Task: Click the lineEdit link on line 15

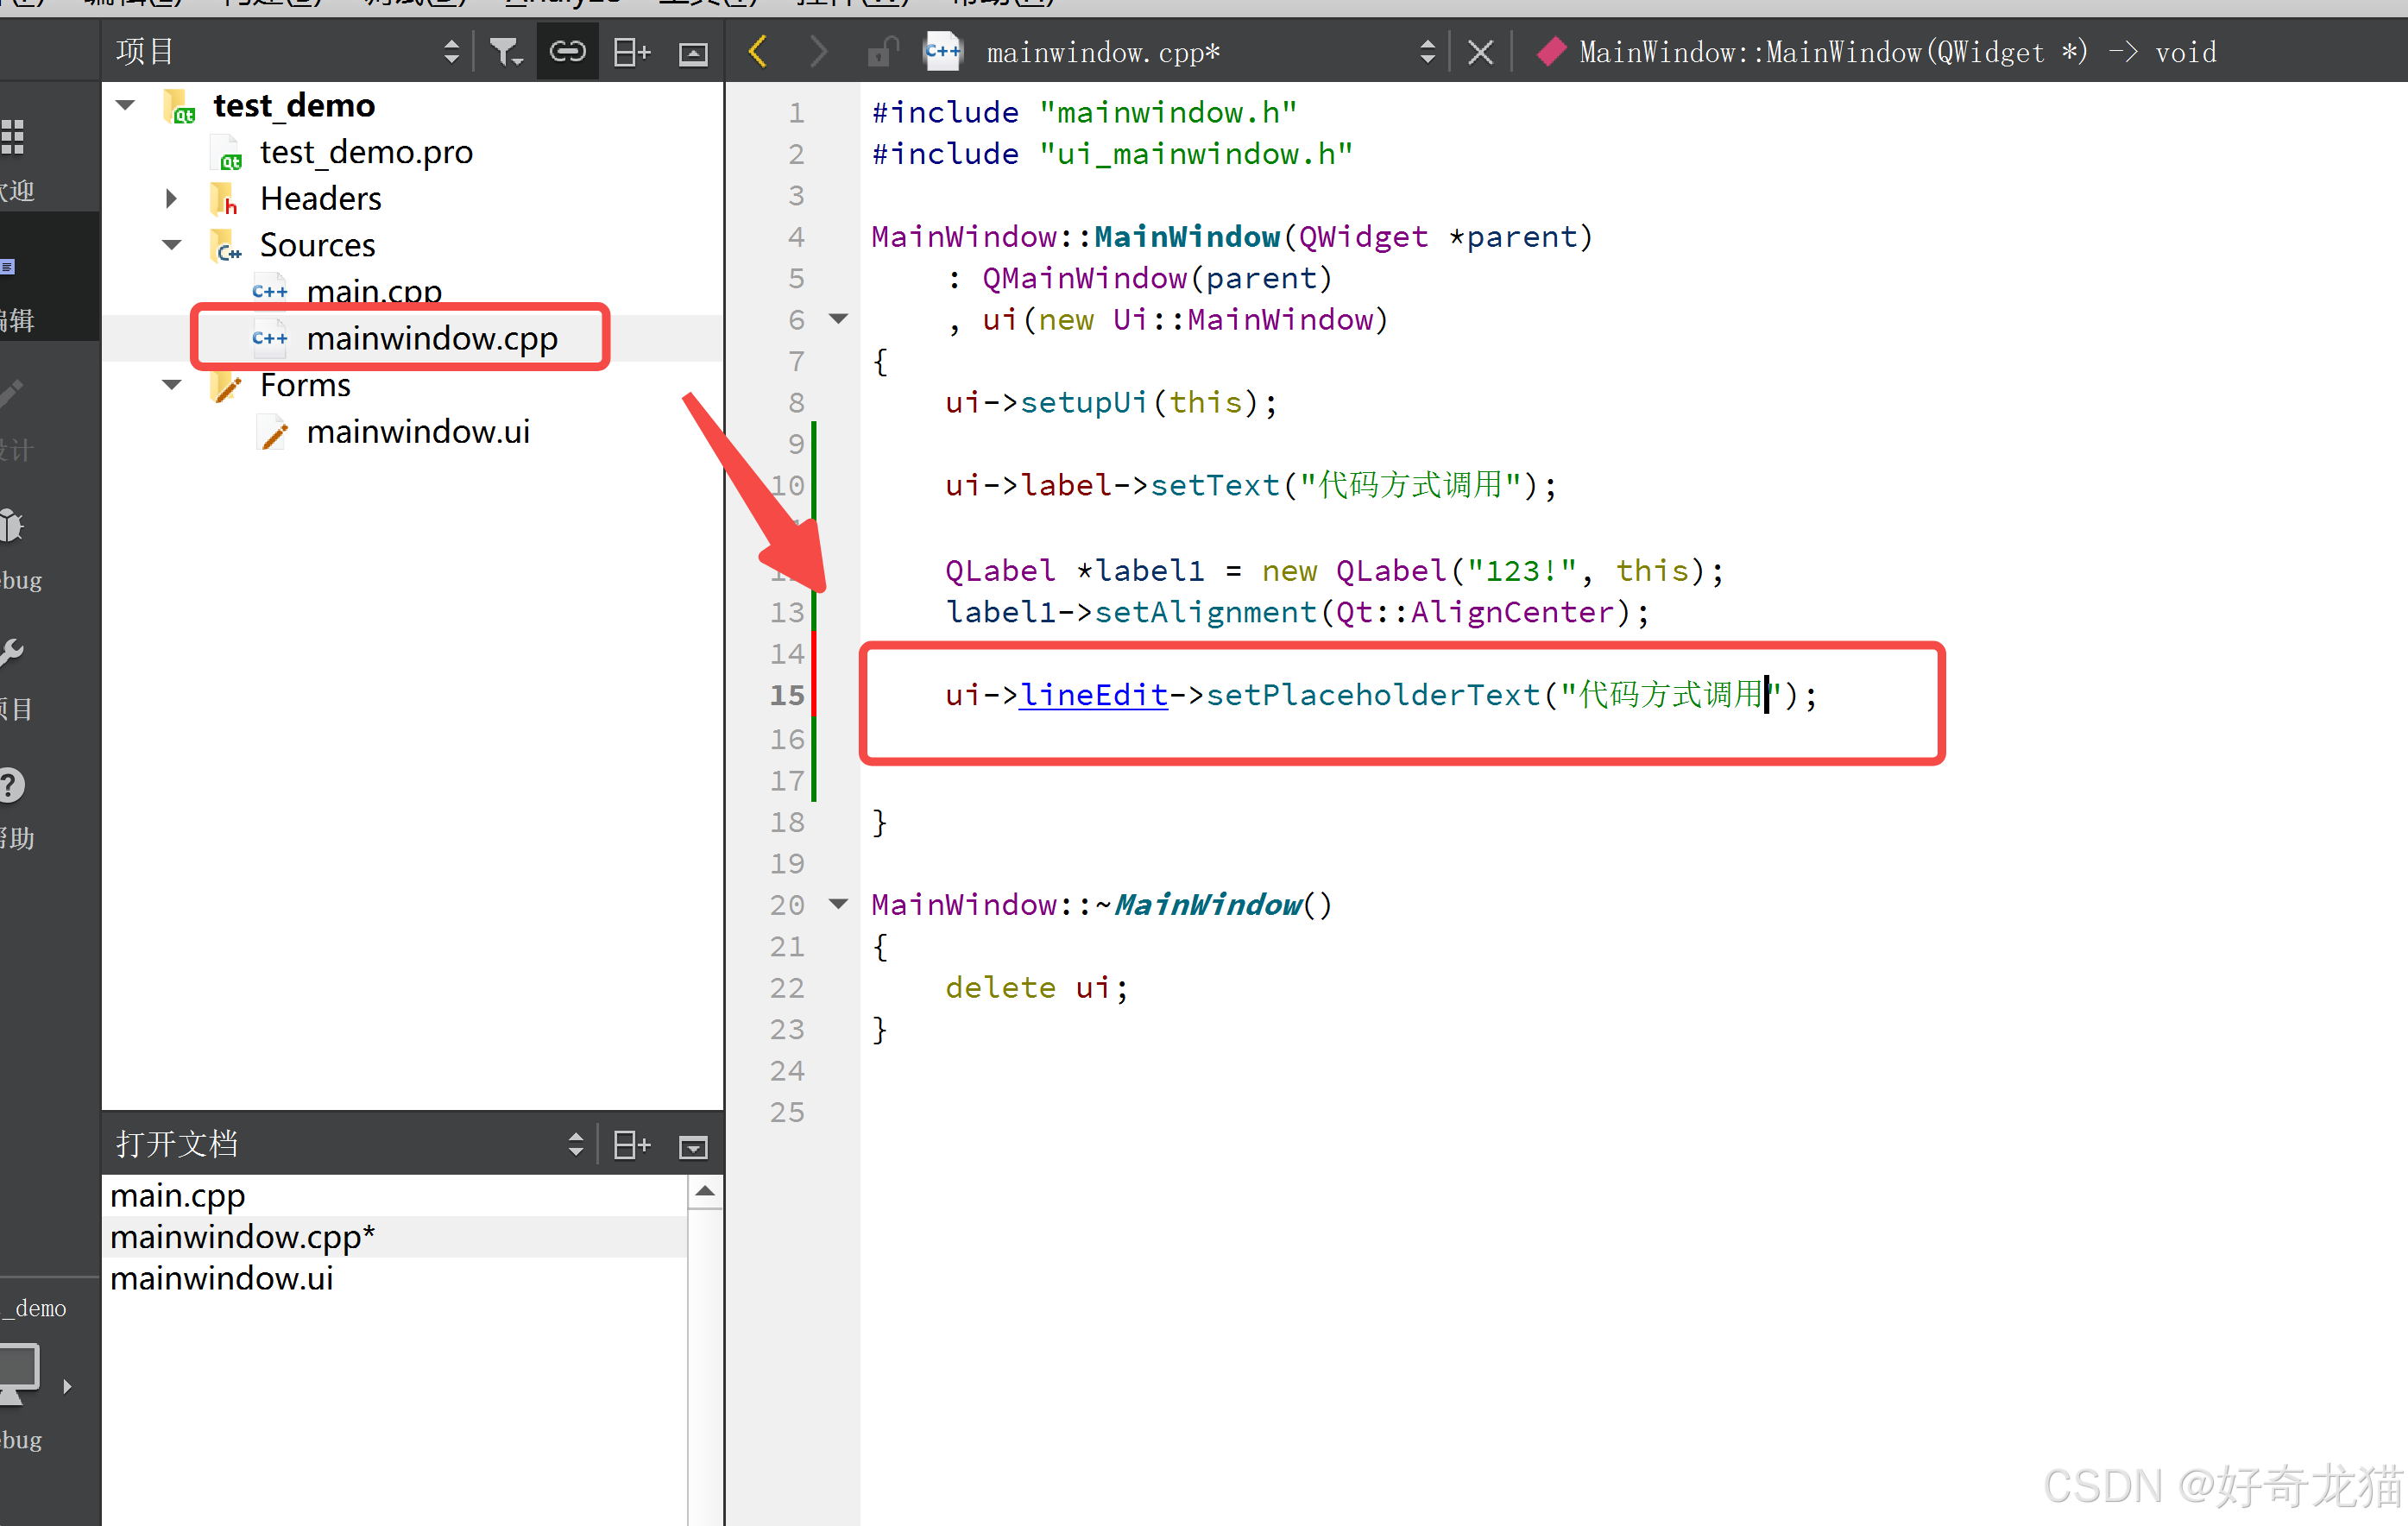Action: point(1090,696)
